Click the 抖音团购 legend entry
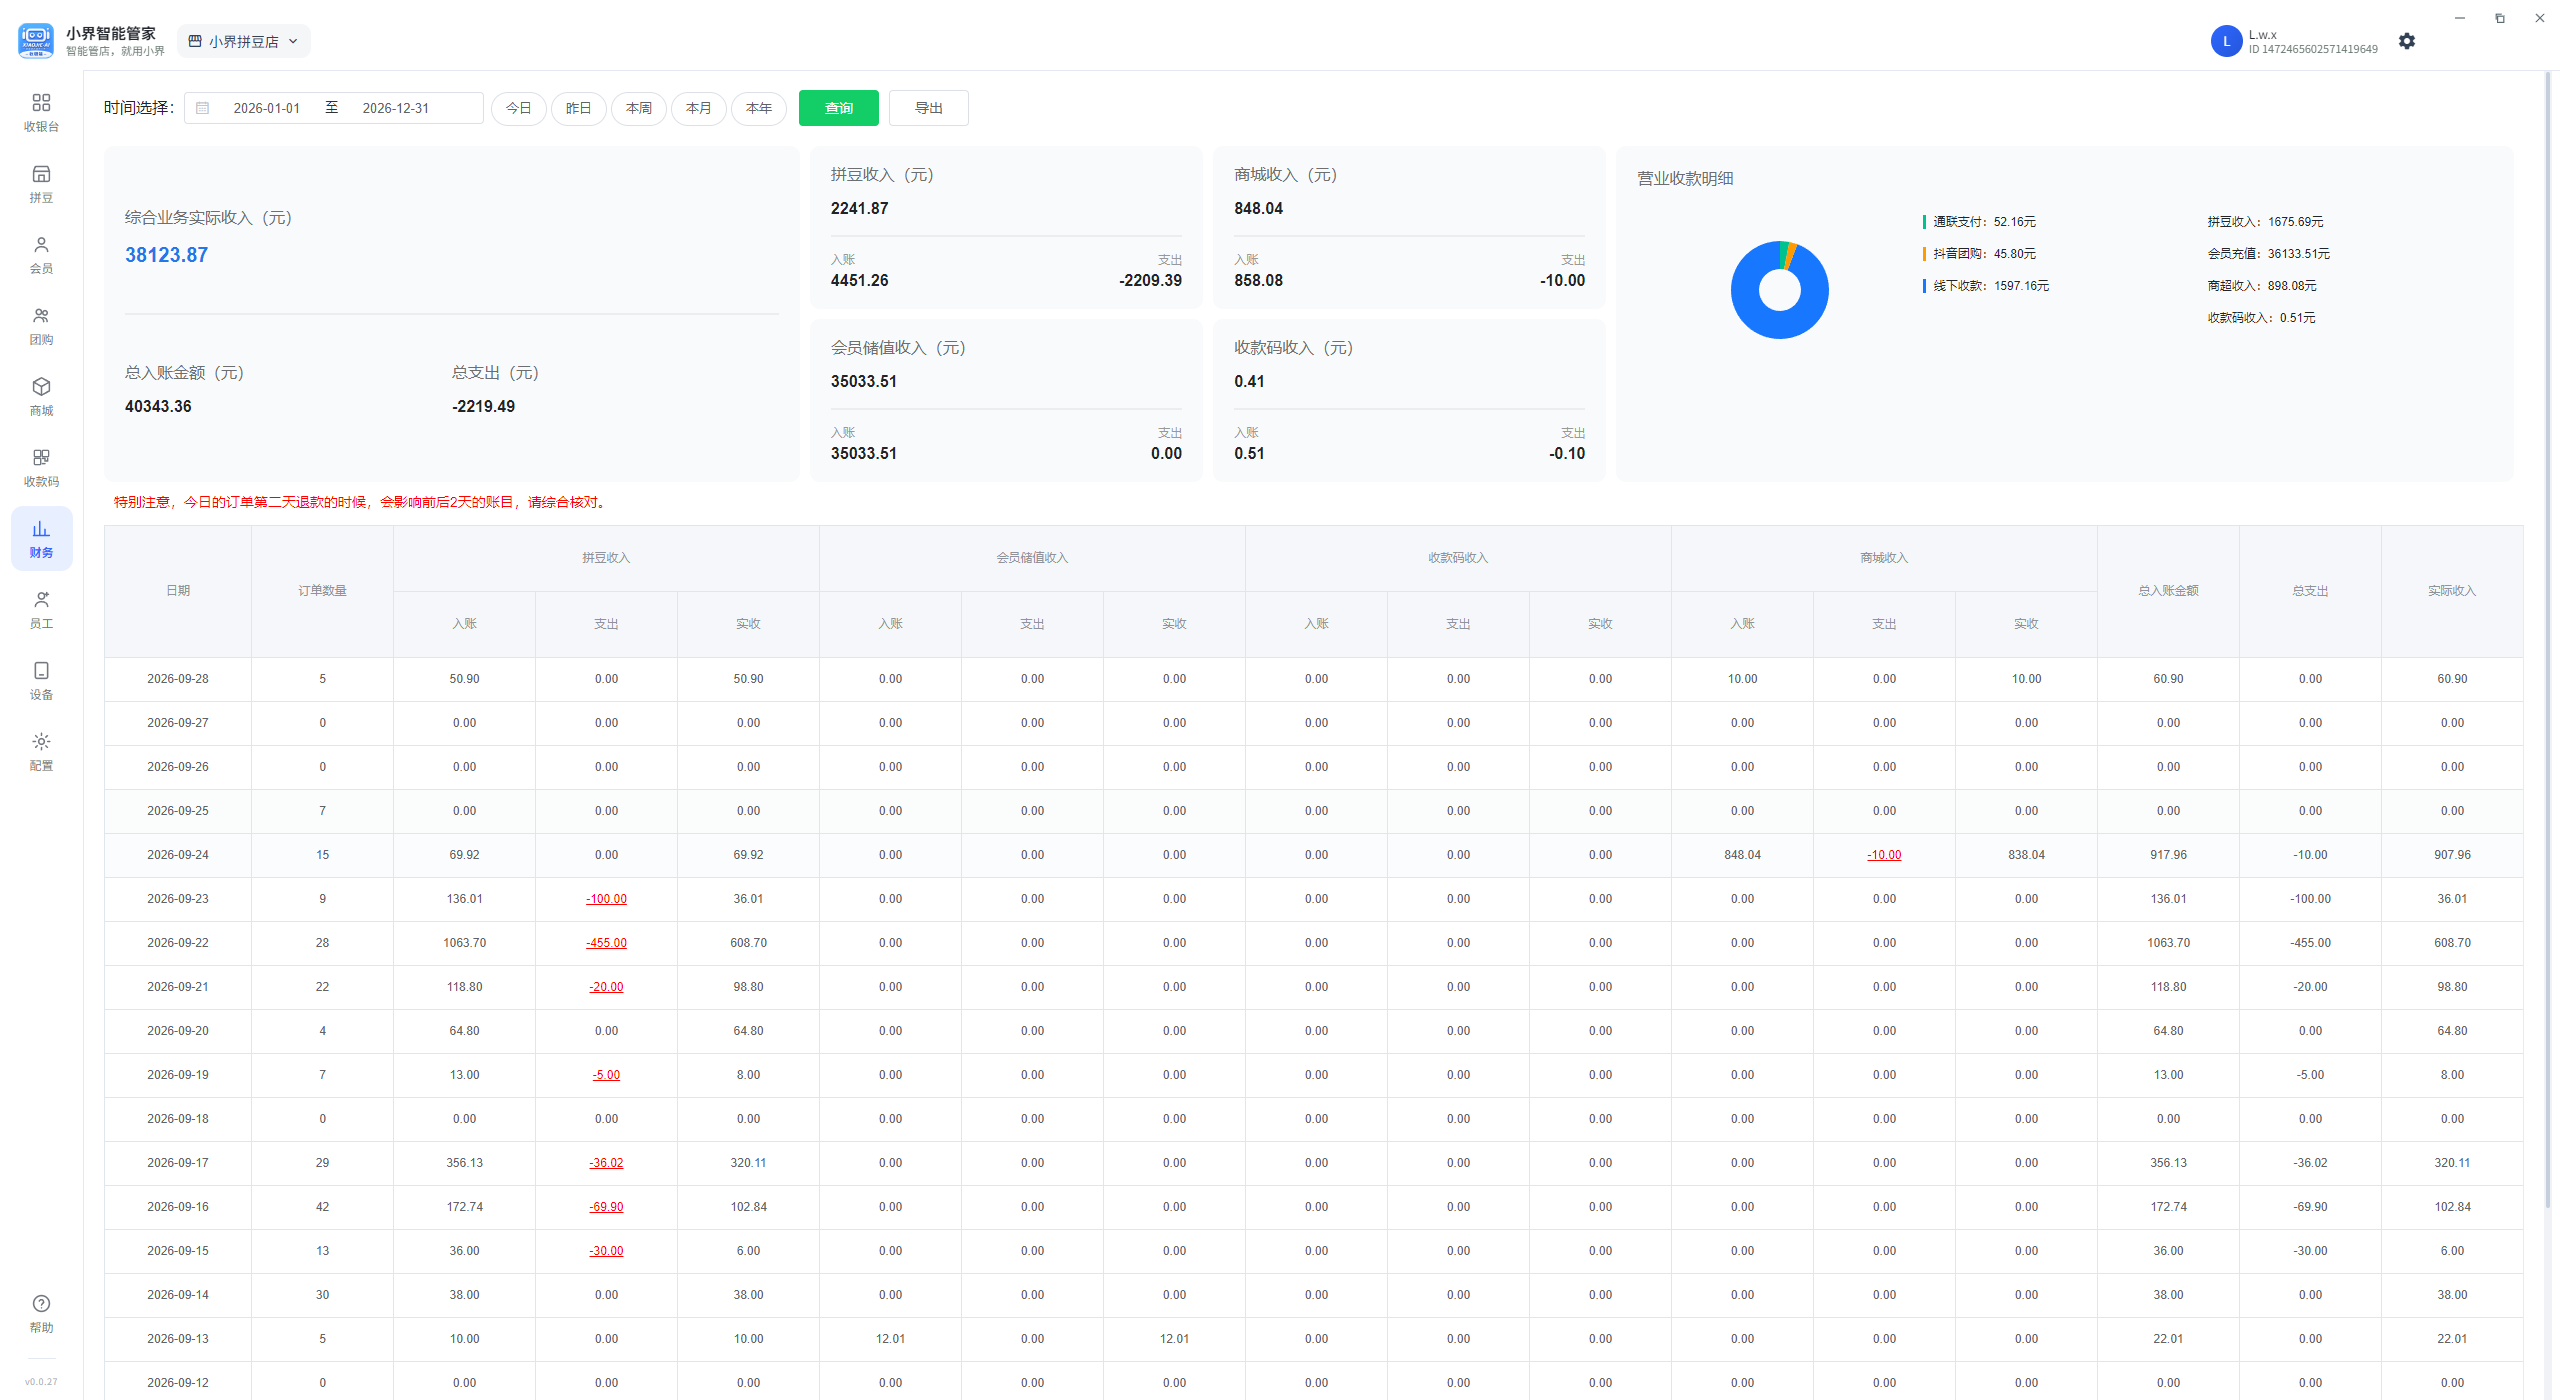Screen dimensions: 2560x1400 pos(1979,254)
